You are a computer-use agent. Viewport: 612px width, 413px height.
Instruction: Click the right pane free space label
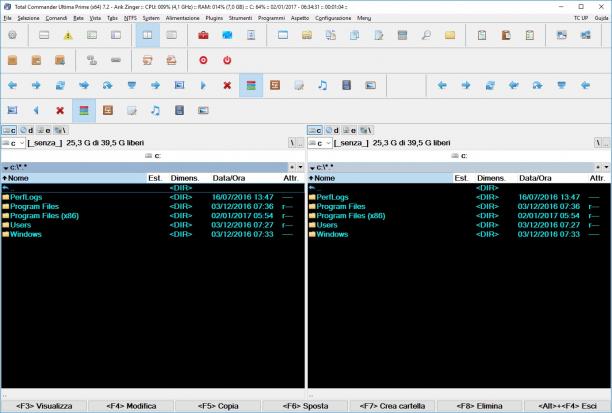click(x=392, y=143)
